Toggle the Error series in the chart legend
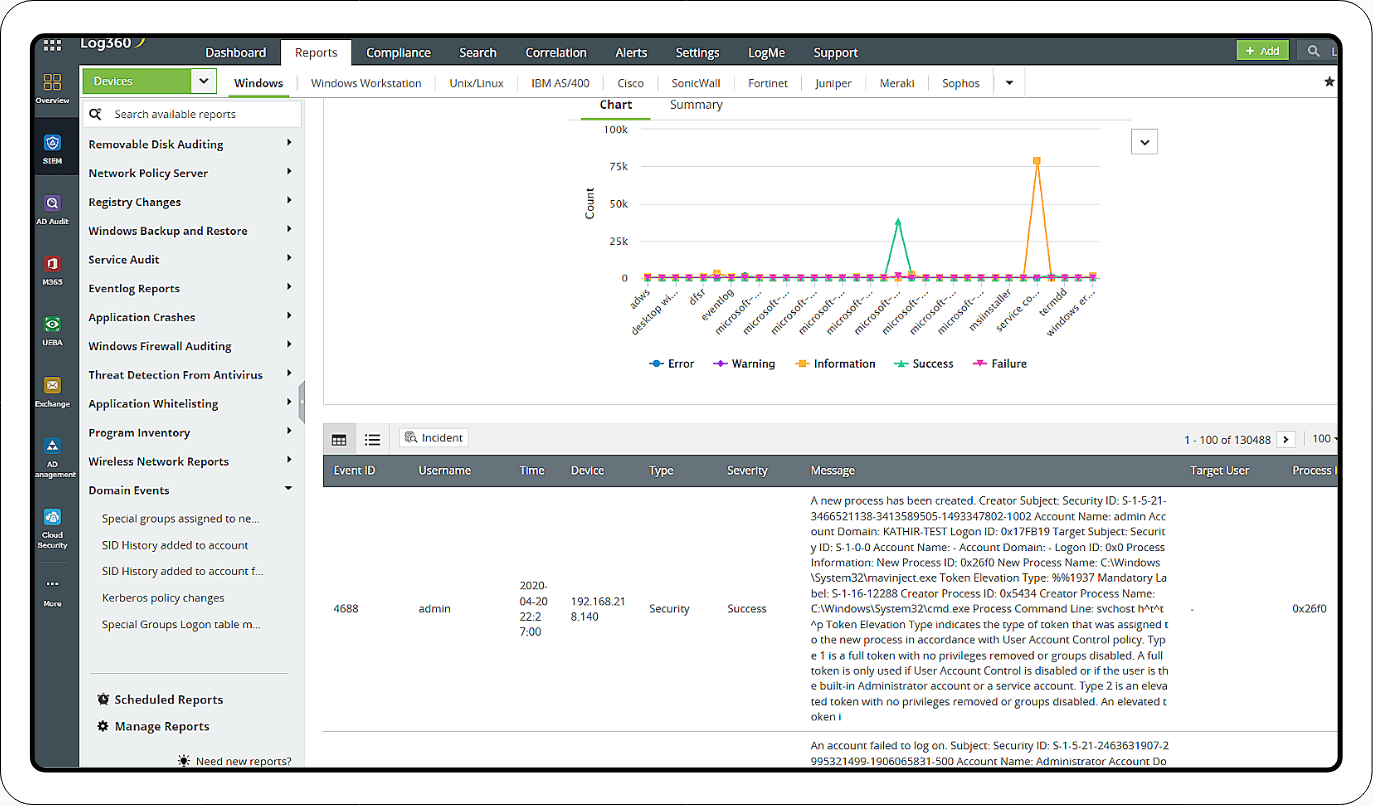 coord(671,363)
